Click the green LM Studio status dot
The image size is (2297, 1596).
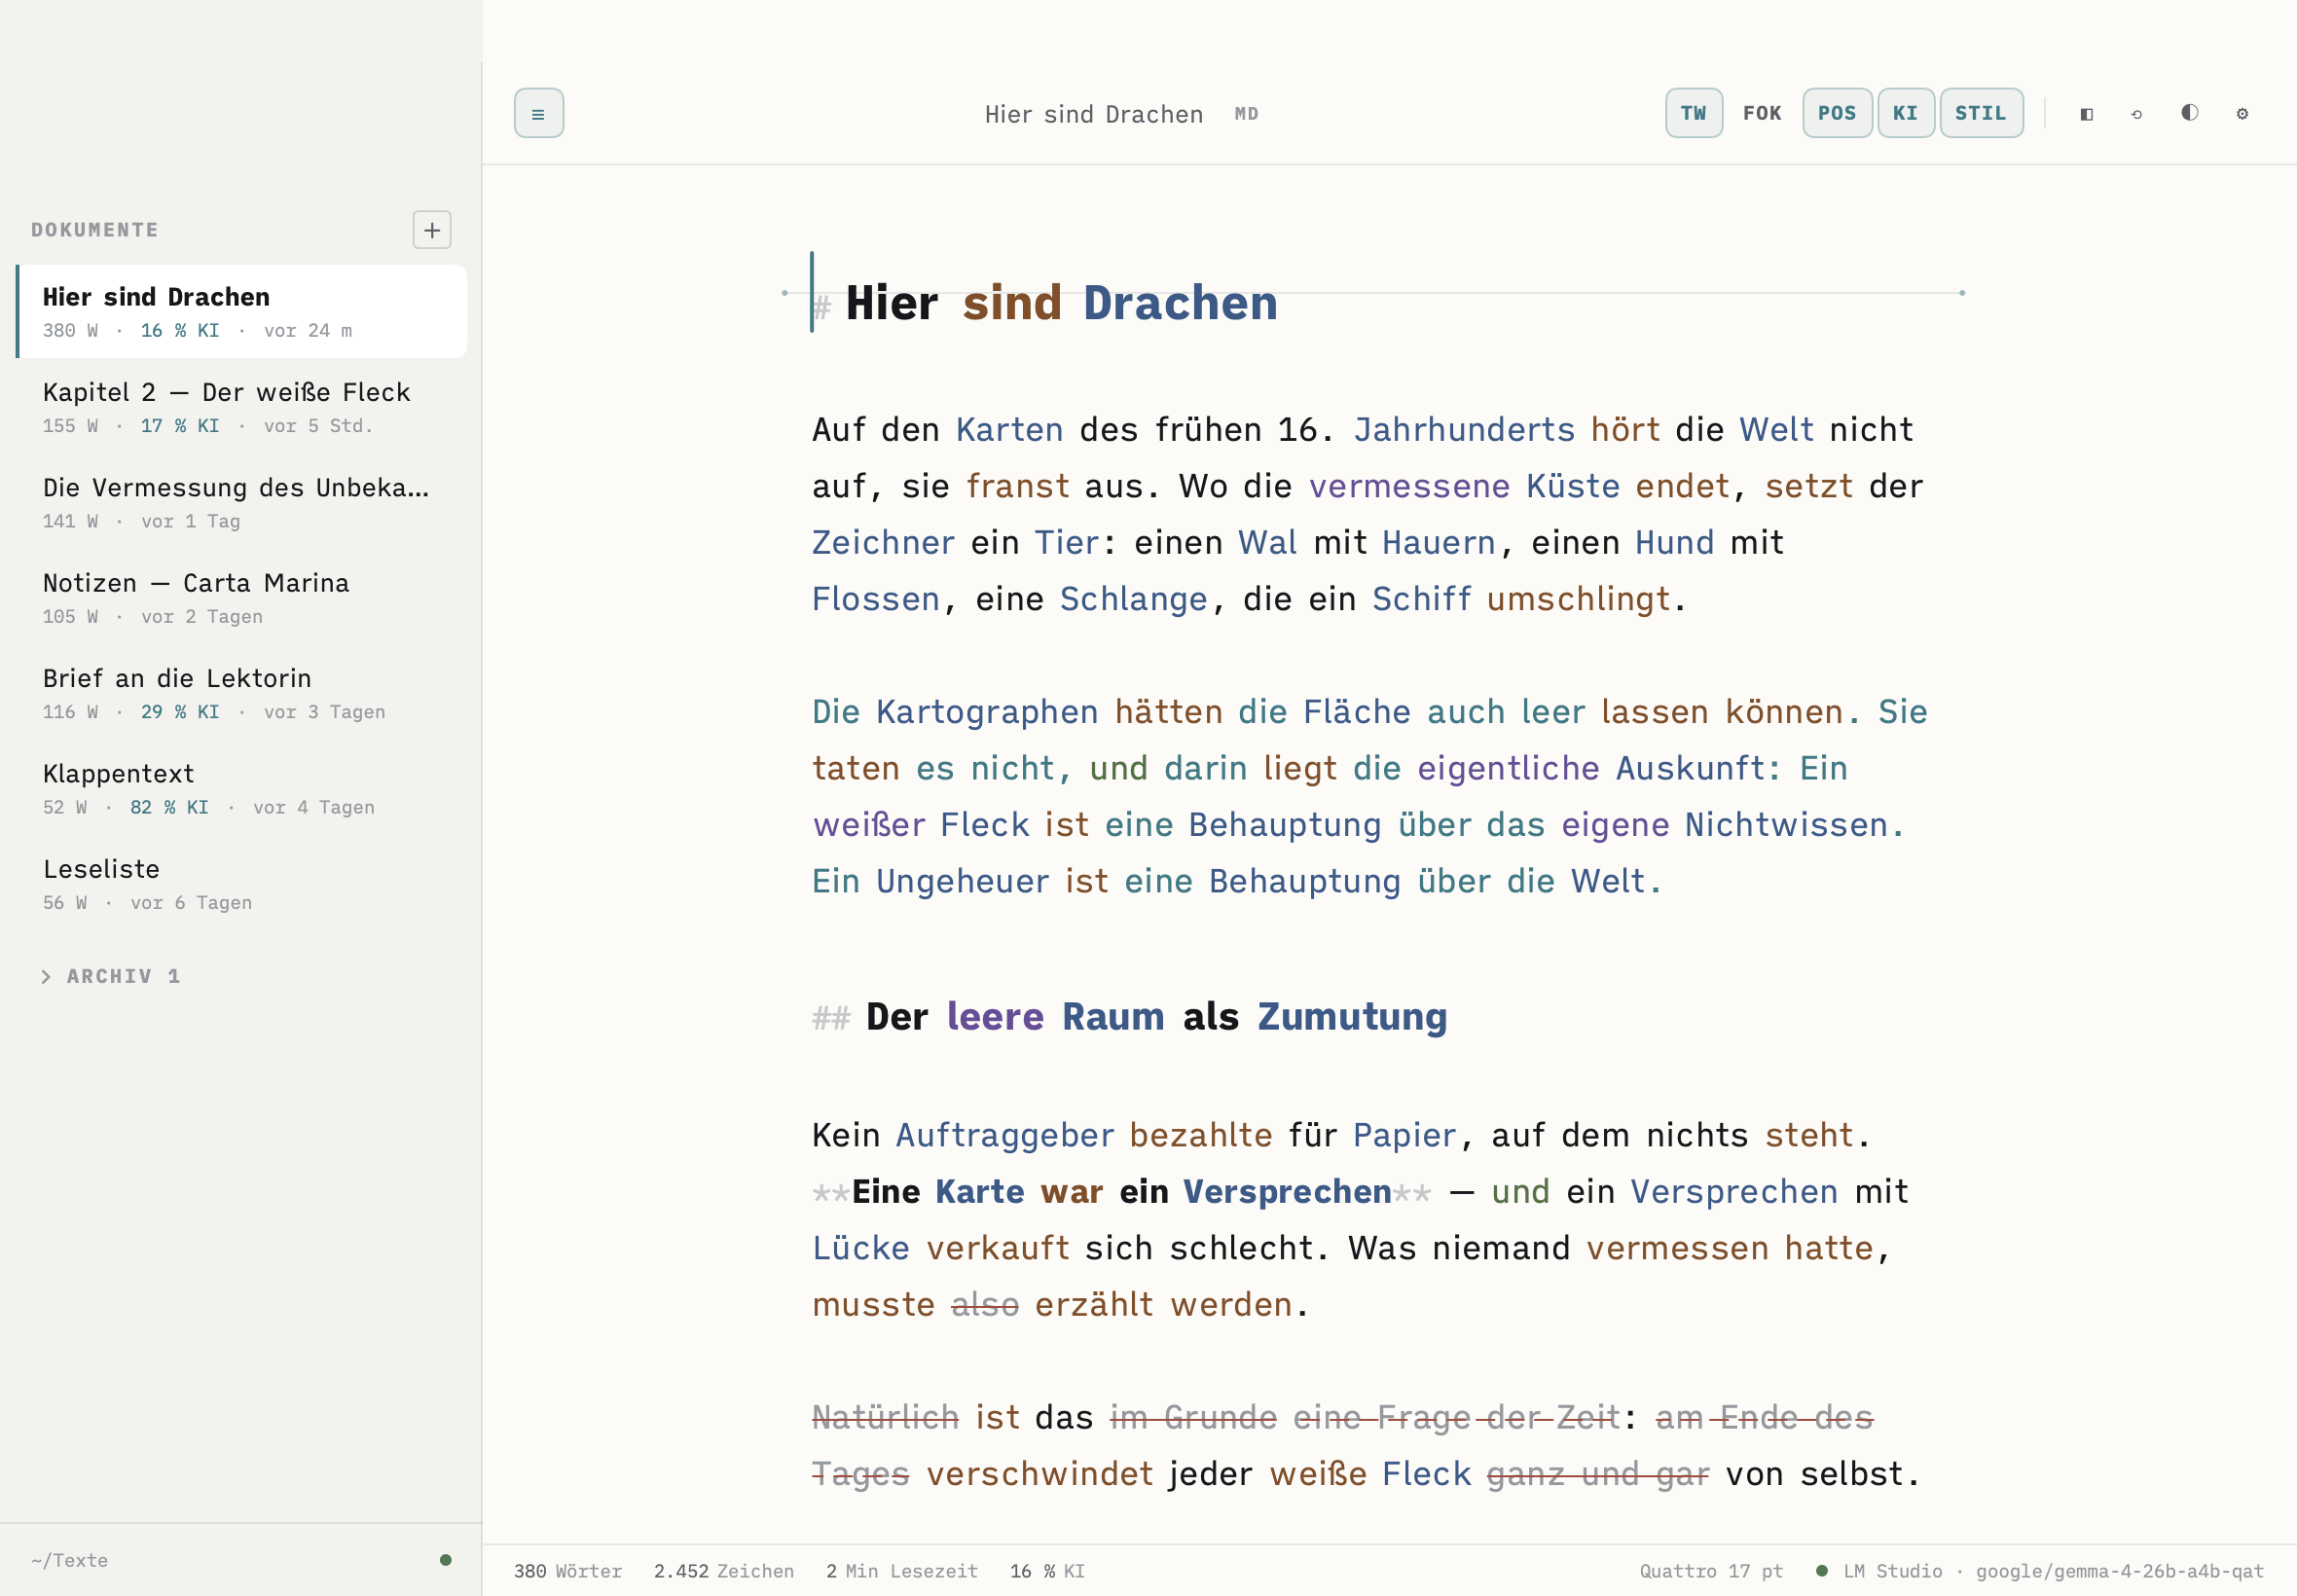point(1822,1571)
